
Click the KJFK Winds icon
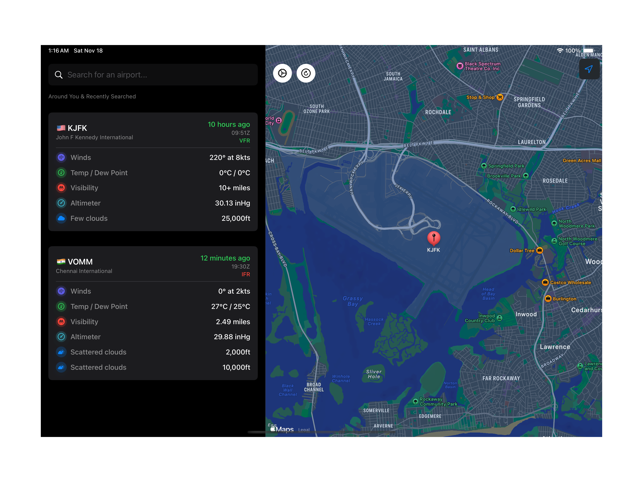point(61,157)
